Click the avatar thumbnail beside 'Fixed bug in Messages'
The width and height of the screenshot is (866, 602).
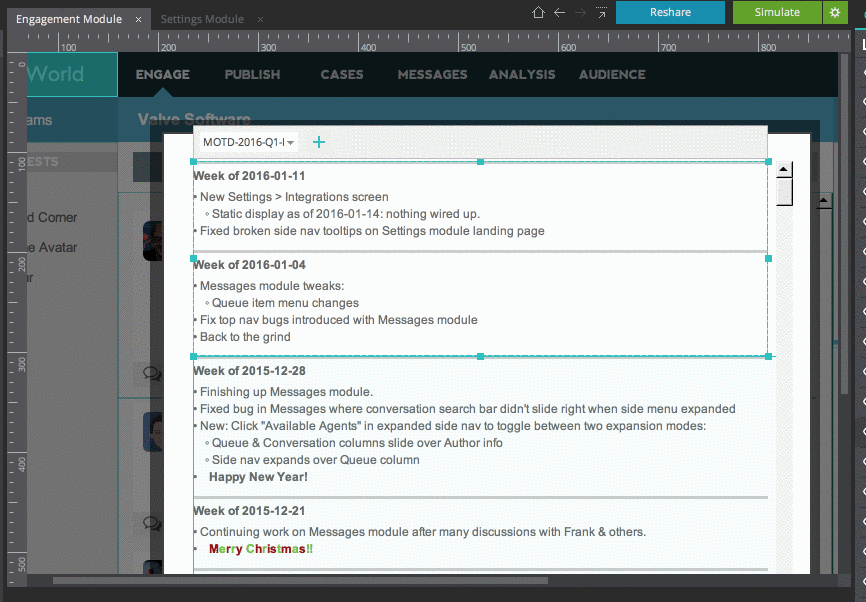point(153,431)
